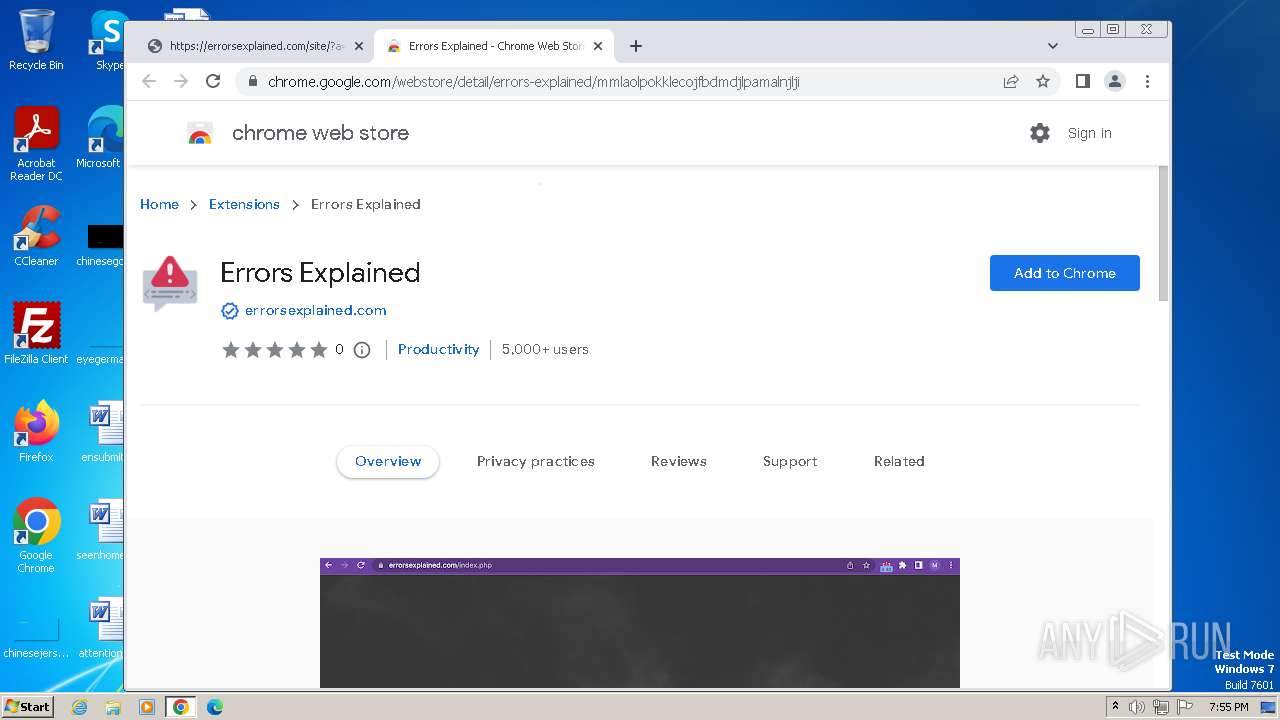Bookmark this page with the star icon
The image size is (1280, 720).
(1043, 82)
